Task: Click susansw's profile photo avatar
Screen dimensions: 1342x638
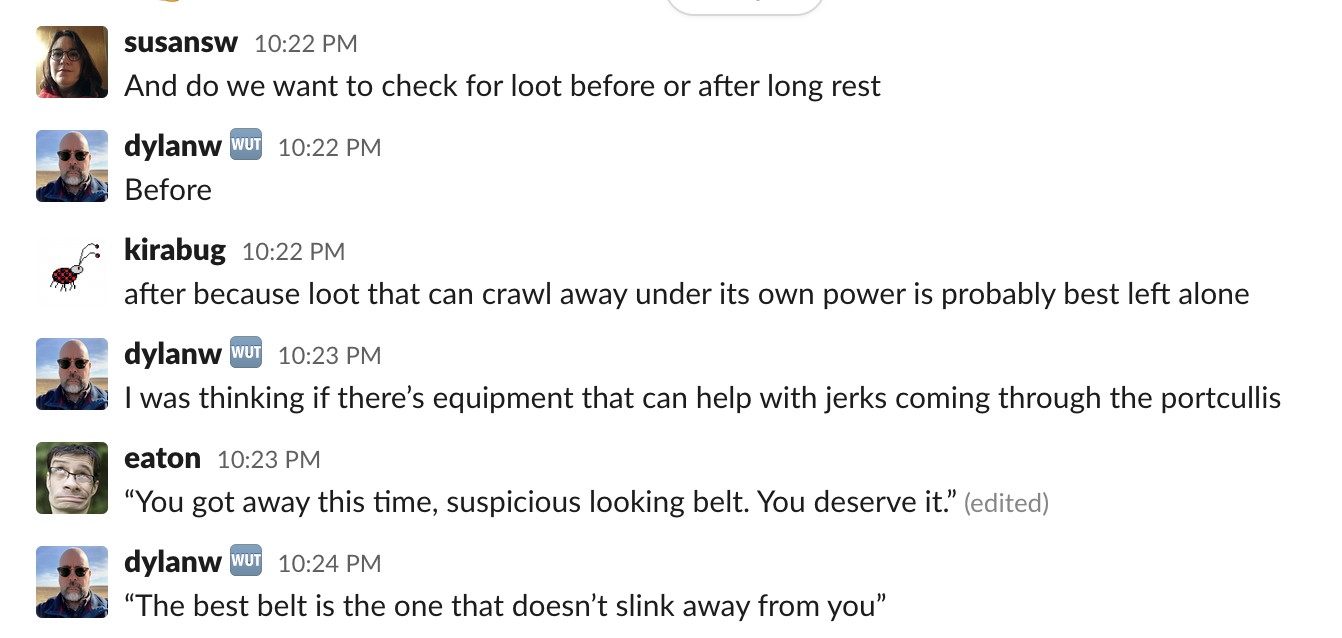Action: [72, 62]
